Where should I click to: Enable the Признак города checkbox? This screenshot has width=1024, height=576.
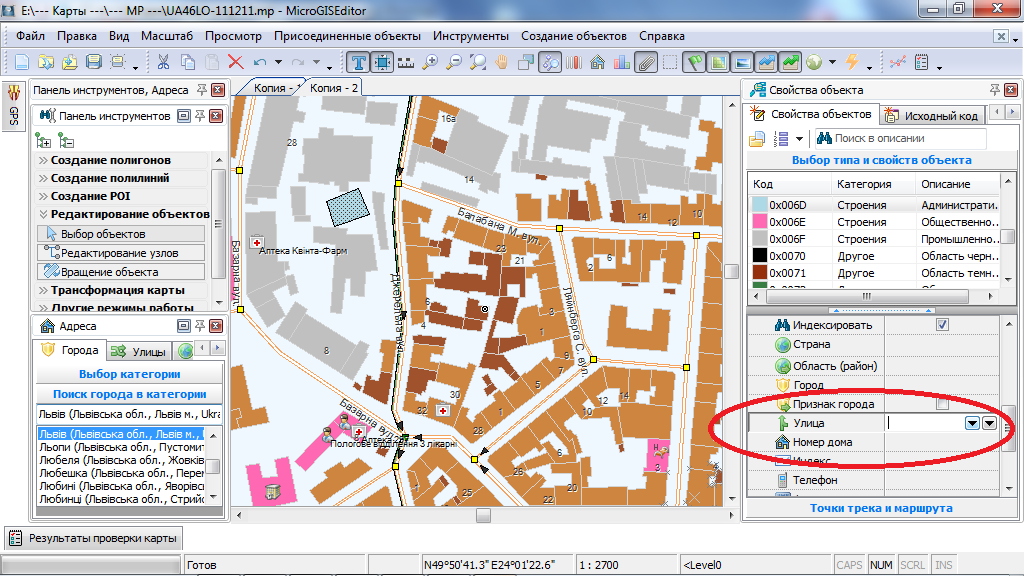(x=941, y=404)
